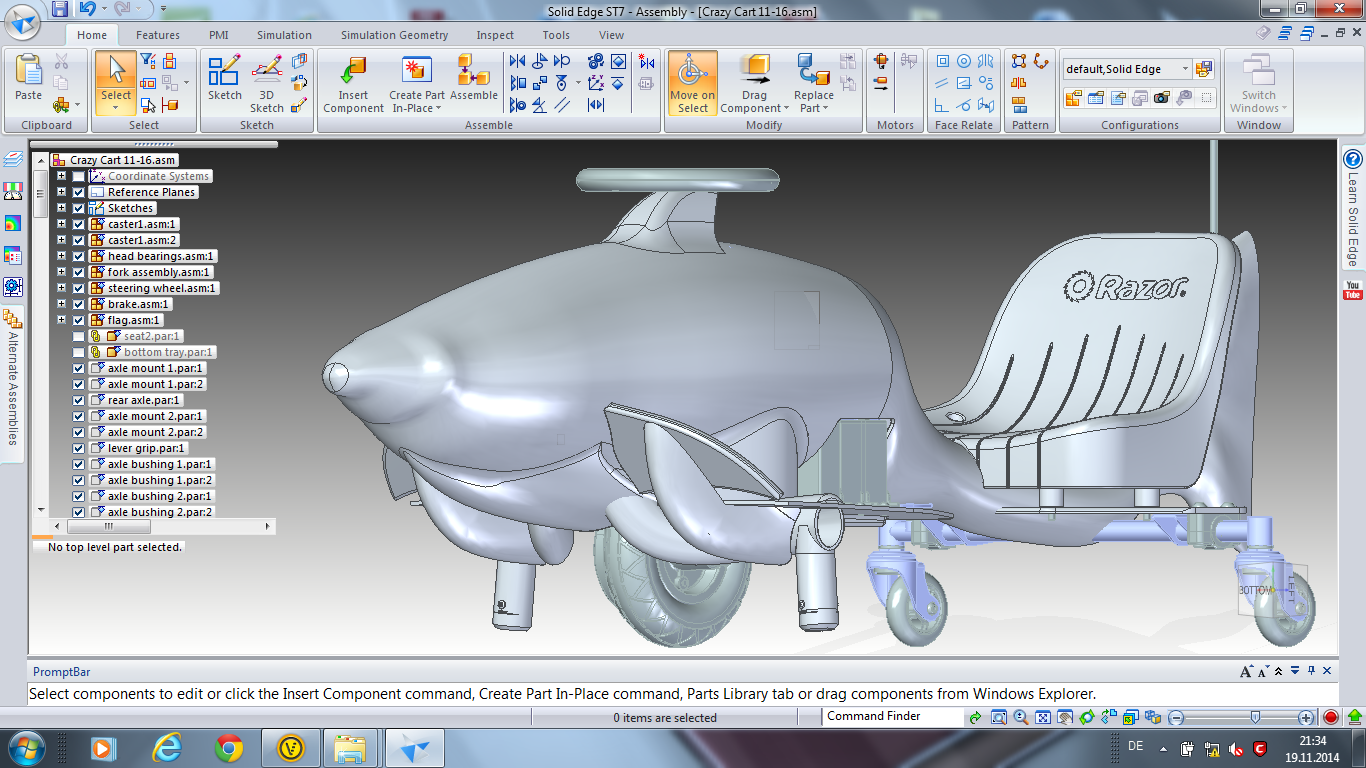Check the seat2.par:1 checkbox
Screen dimensions: 1366x768
(x=78, y=336)
